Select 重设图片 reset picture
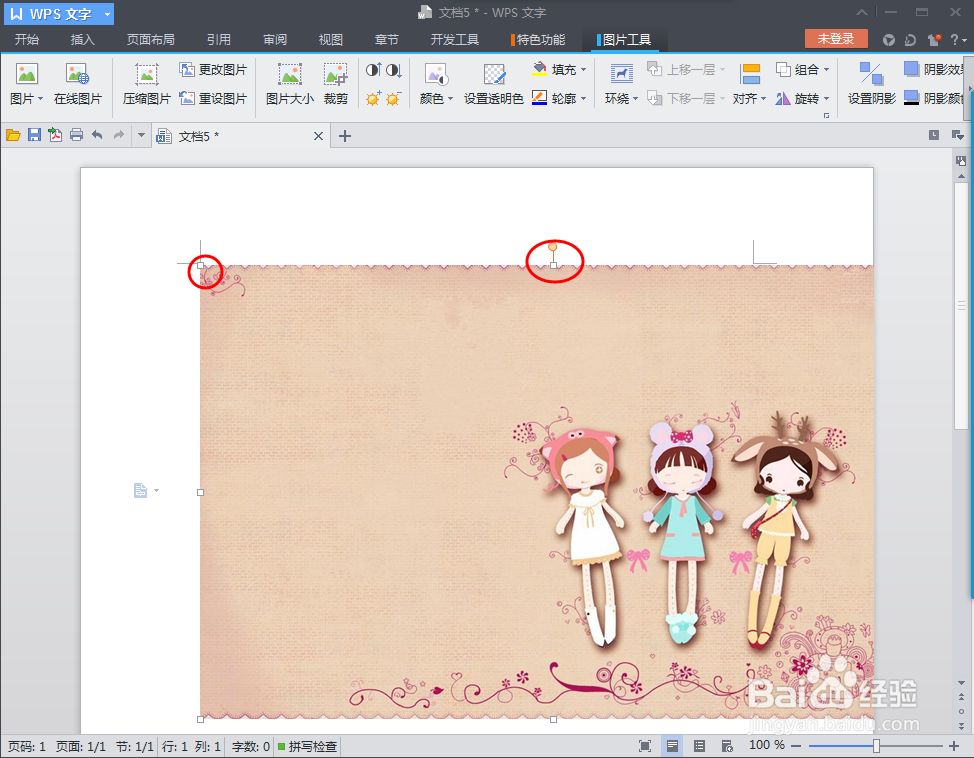The image size is (974, 758). click(213, 98)
